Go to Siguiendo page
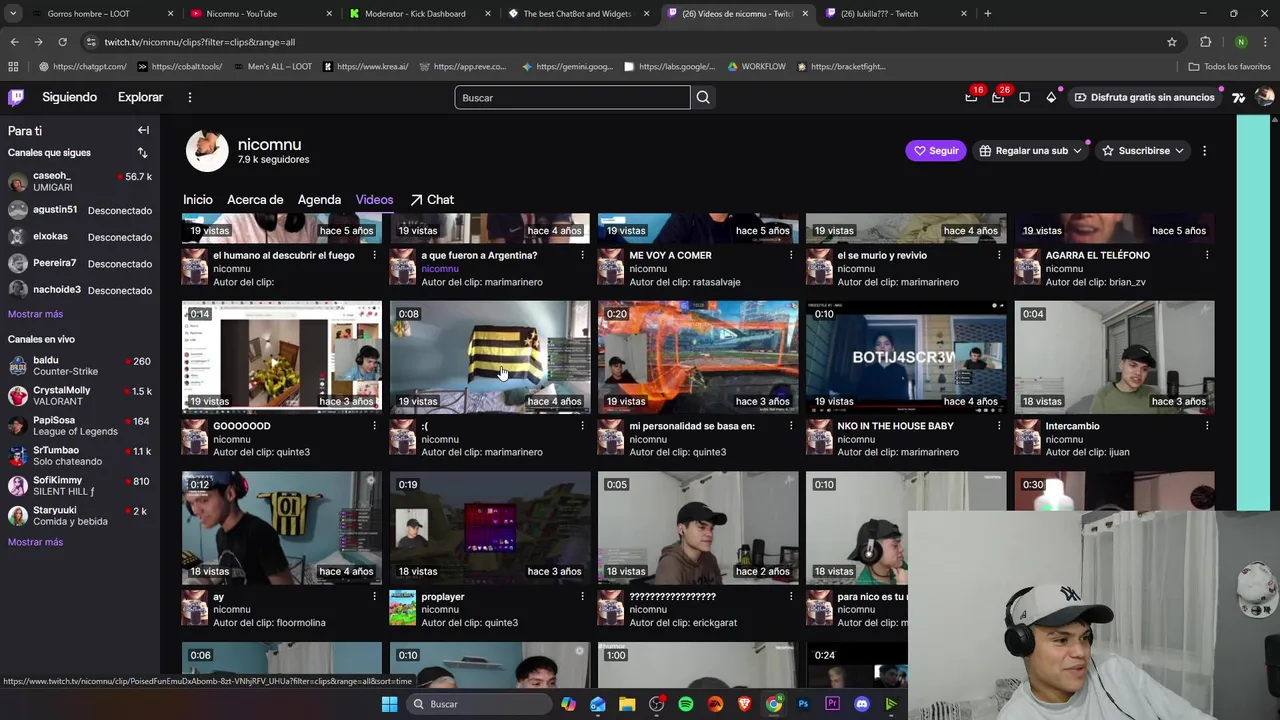The image size is (1280, 720). click(69, 97)
